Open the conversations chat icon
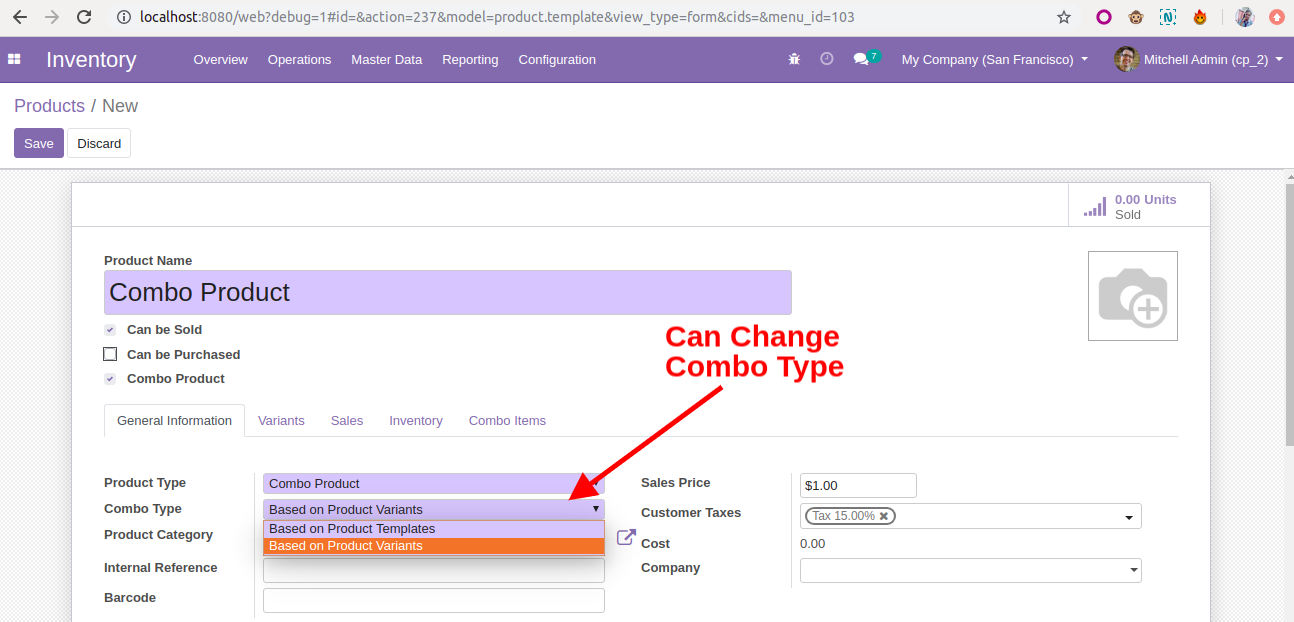The height and width of the screenshot is (622, 1294). (x=860, y=60)
